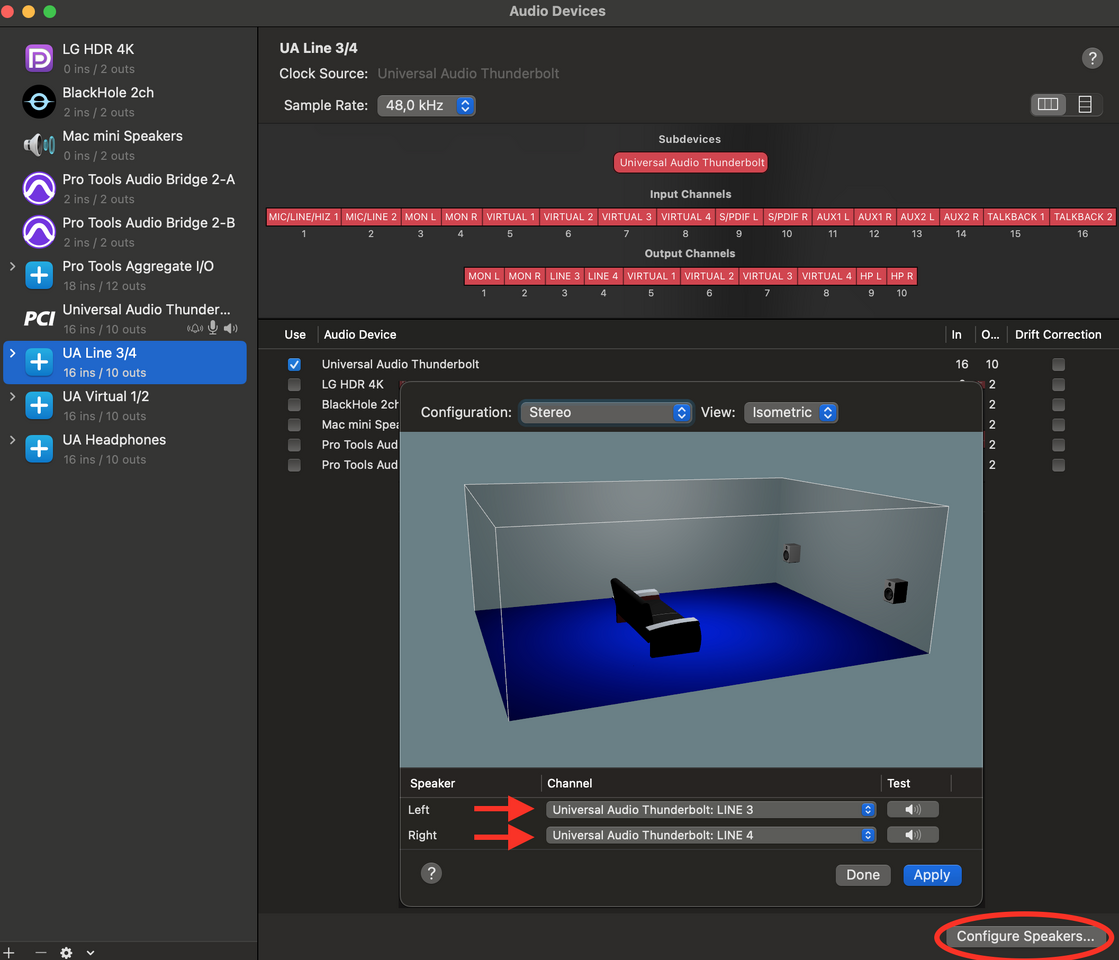Open the Configuration Stereo dropdown
1119x960 pixels.
pos(606,412)
